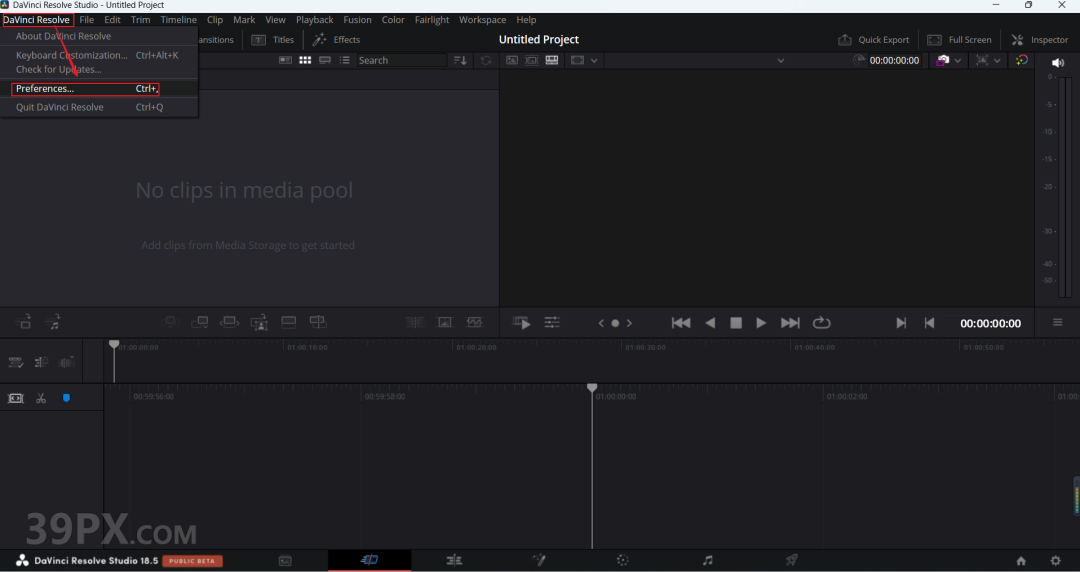Click the Full Screen button
The image size is (1080, 572).
click(x=959, y=40)
